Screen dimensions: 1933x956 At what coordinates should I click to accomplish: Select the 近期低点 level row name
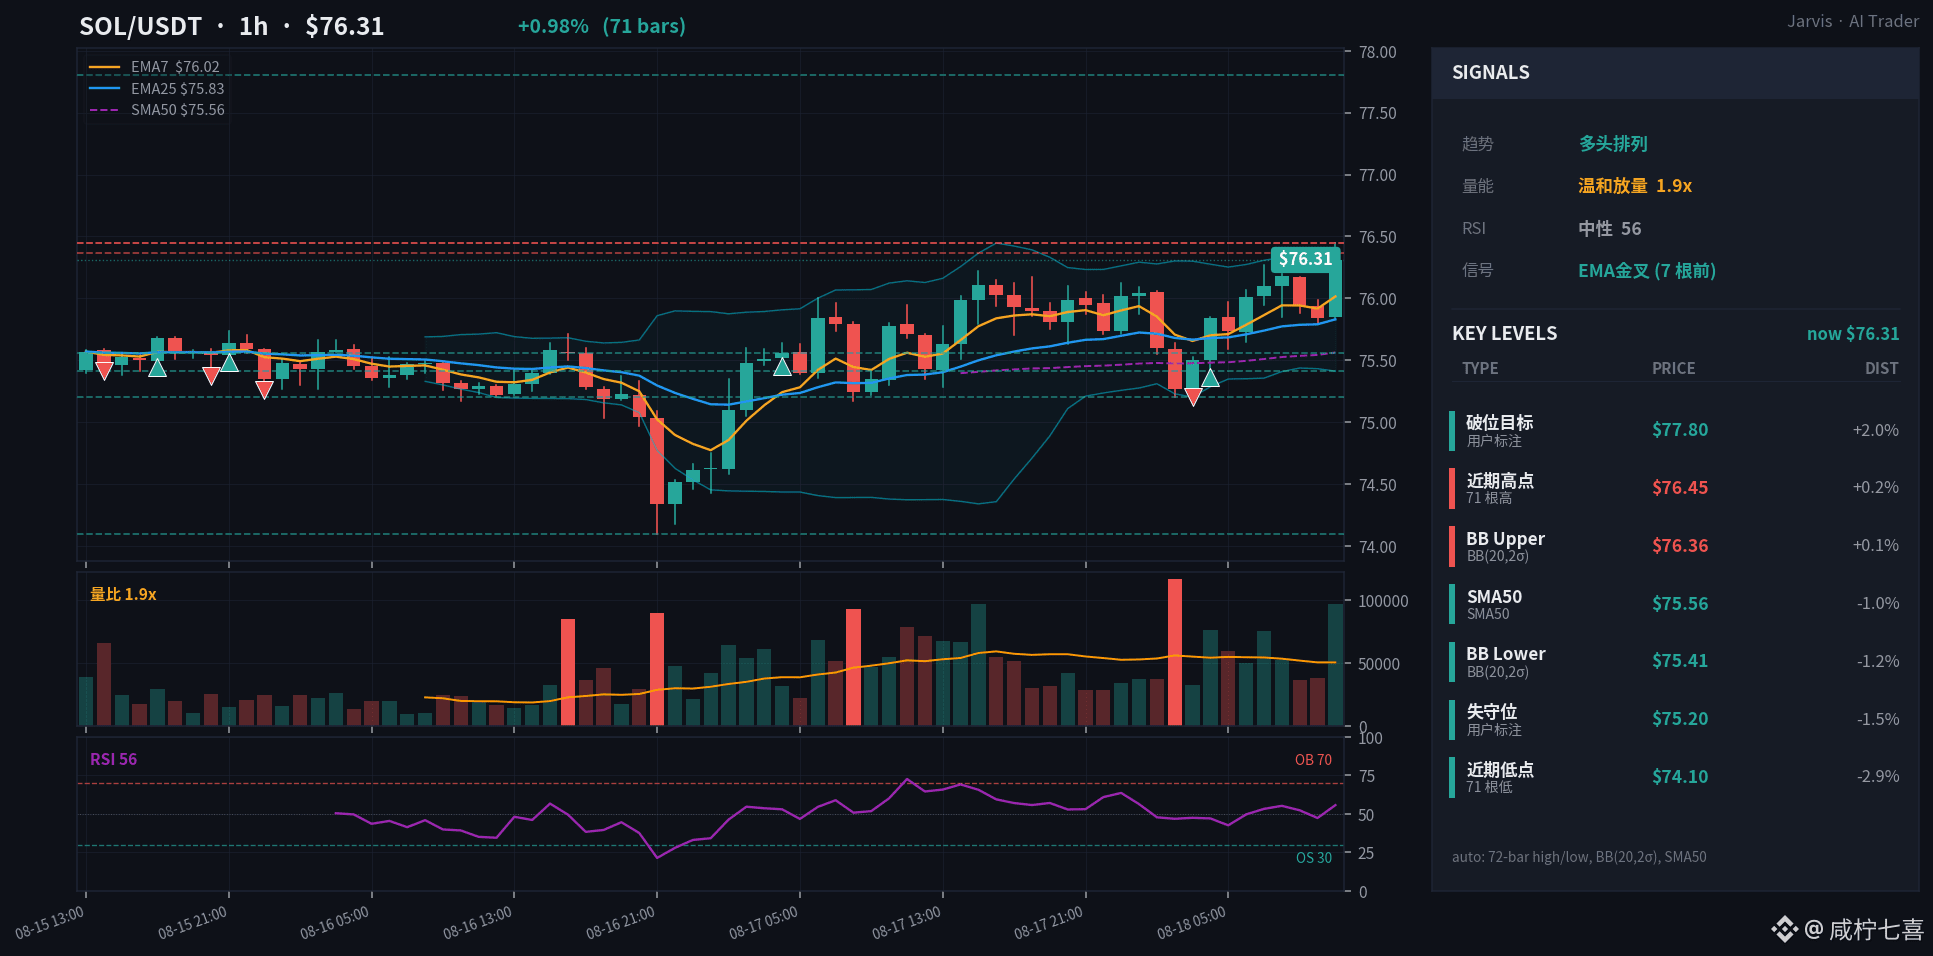[1500, 770]
